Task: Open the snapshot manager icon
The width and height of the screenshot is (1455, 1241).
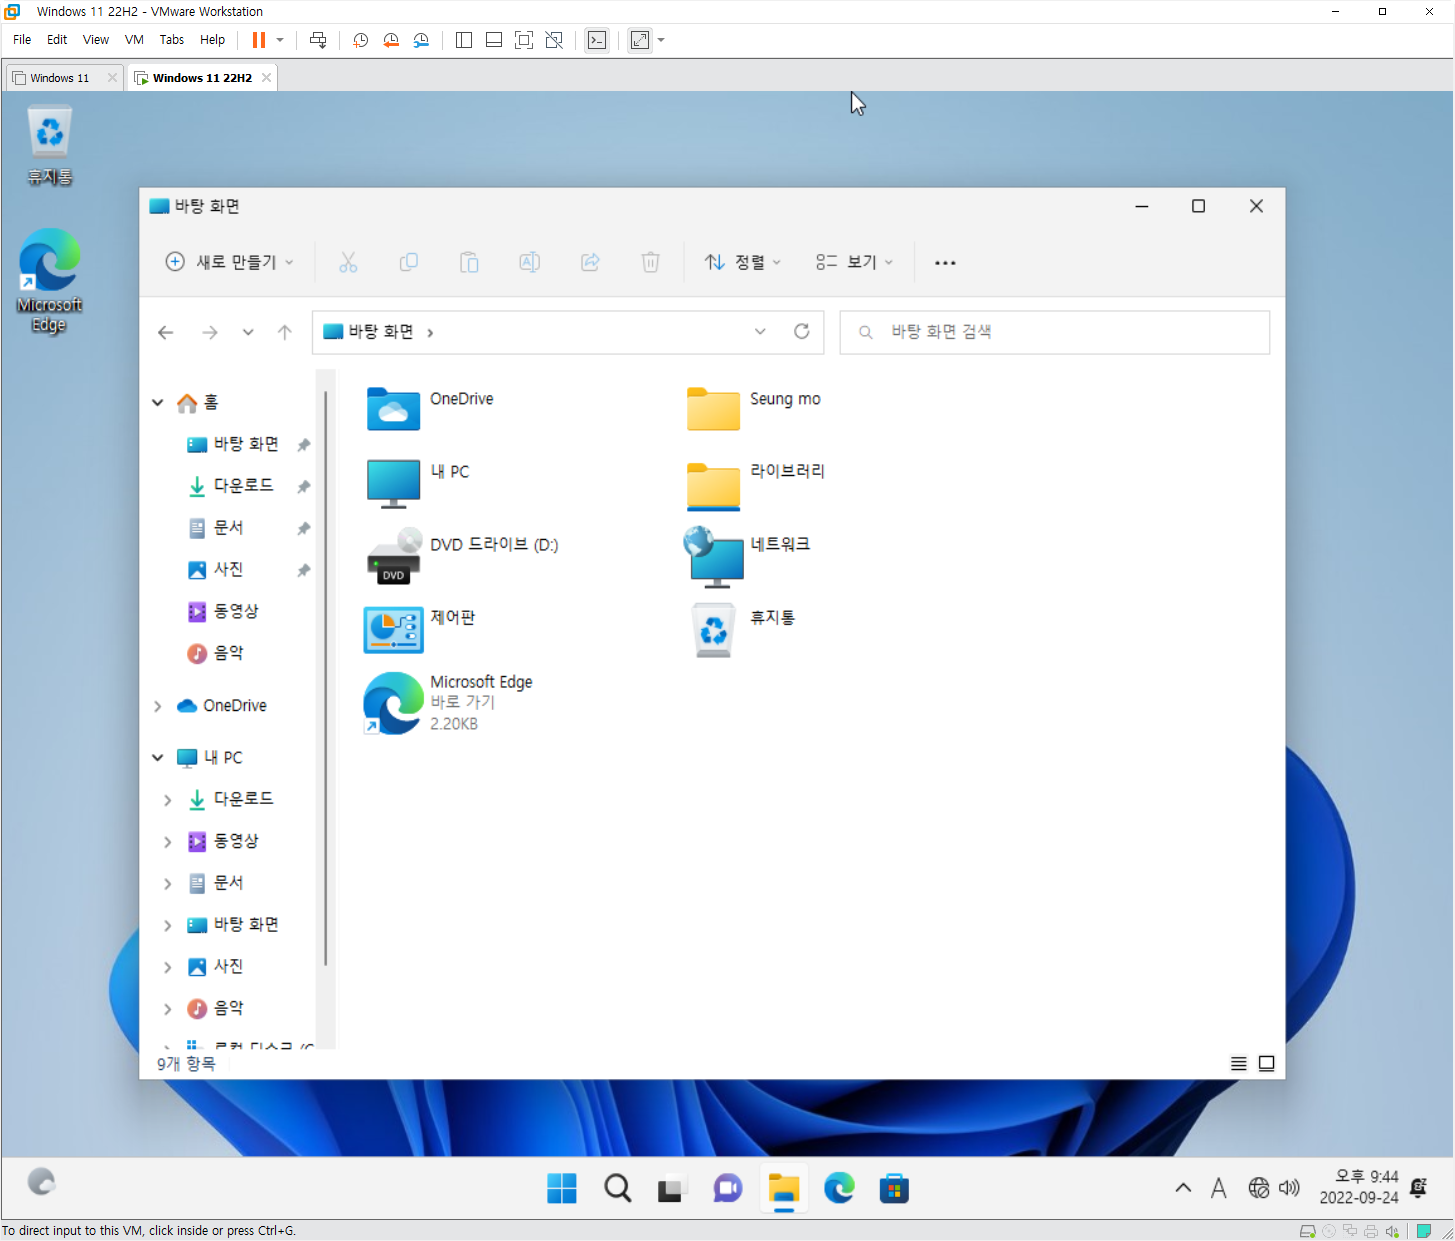Action: [421, 40]
